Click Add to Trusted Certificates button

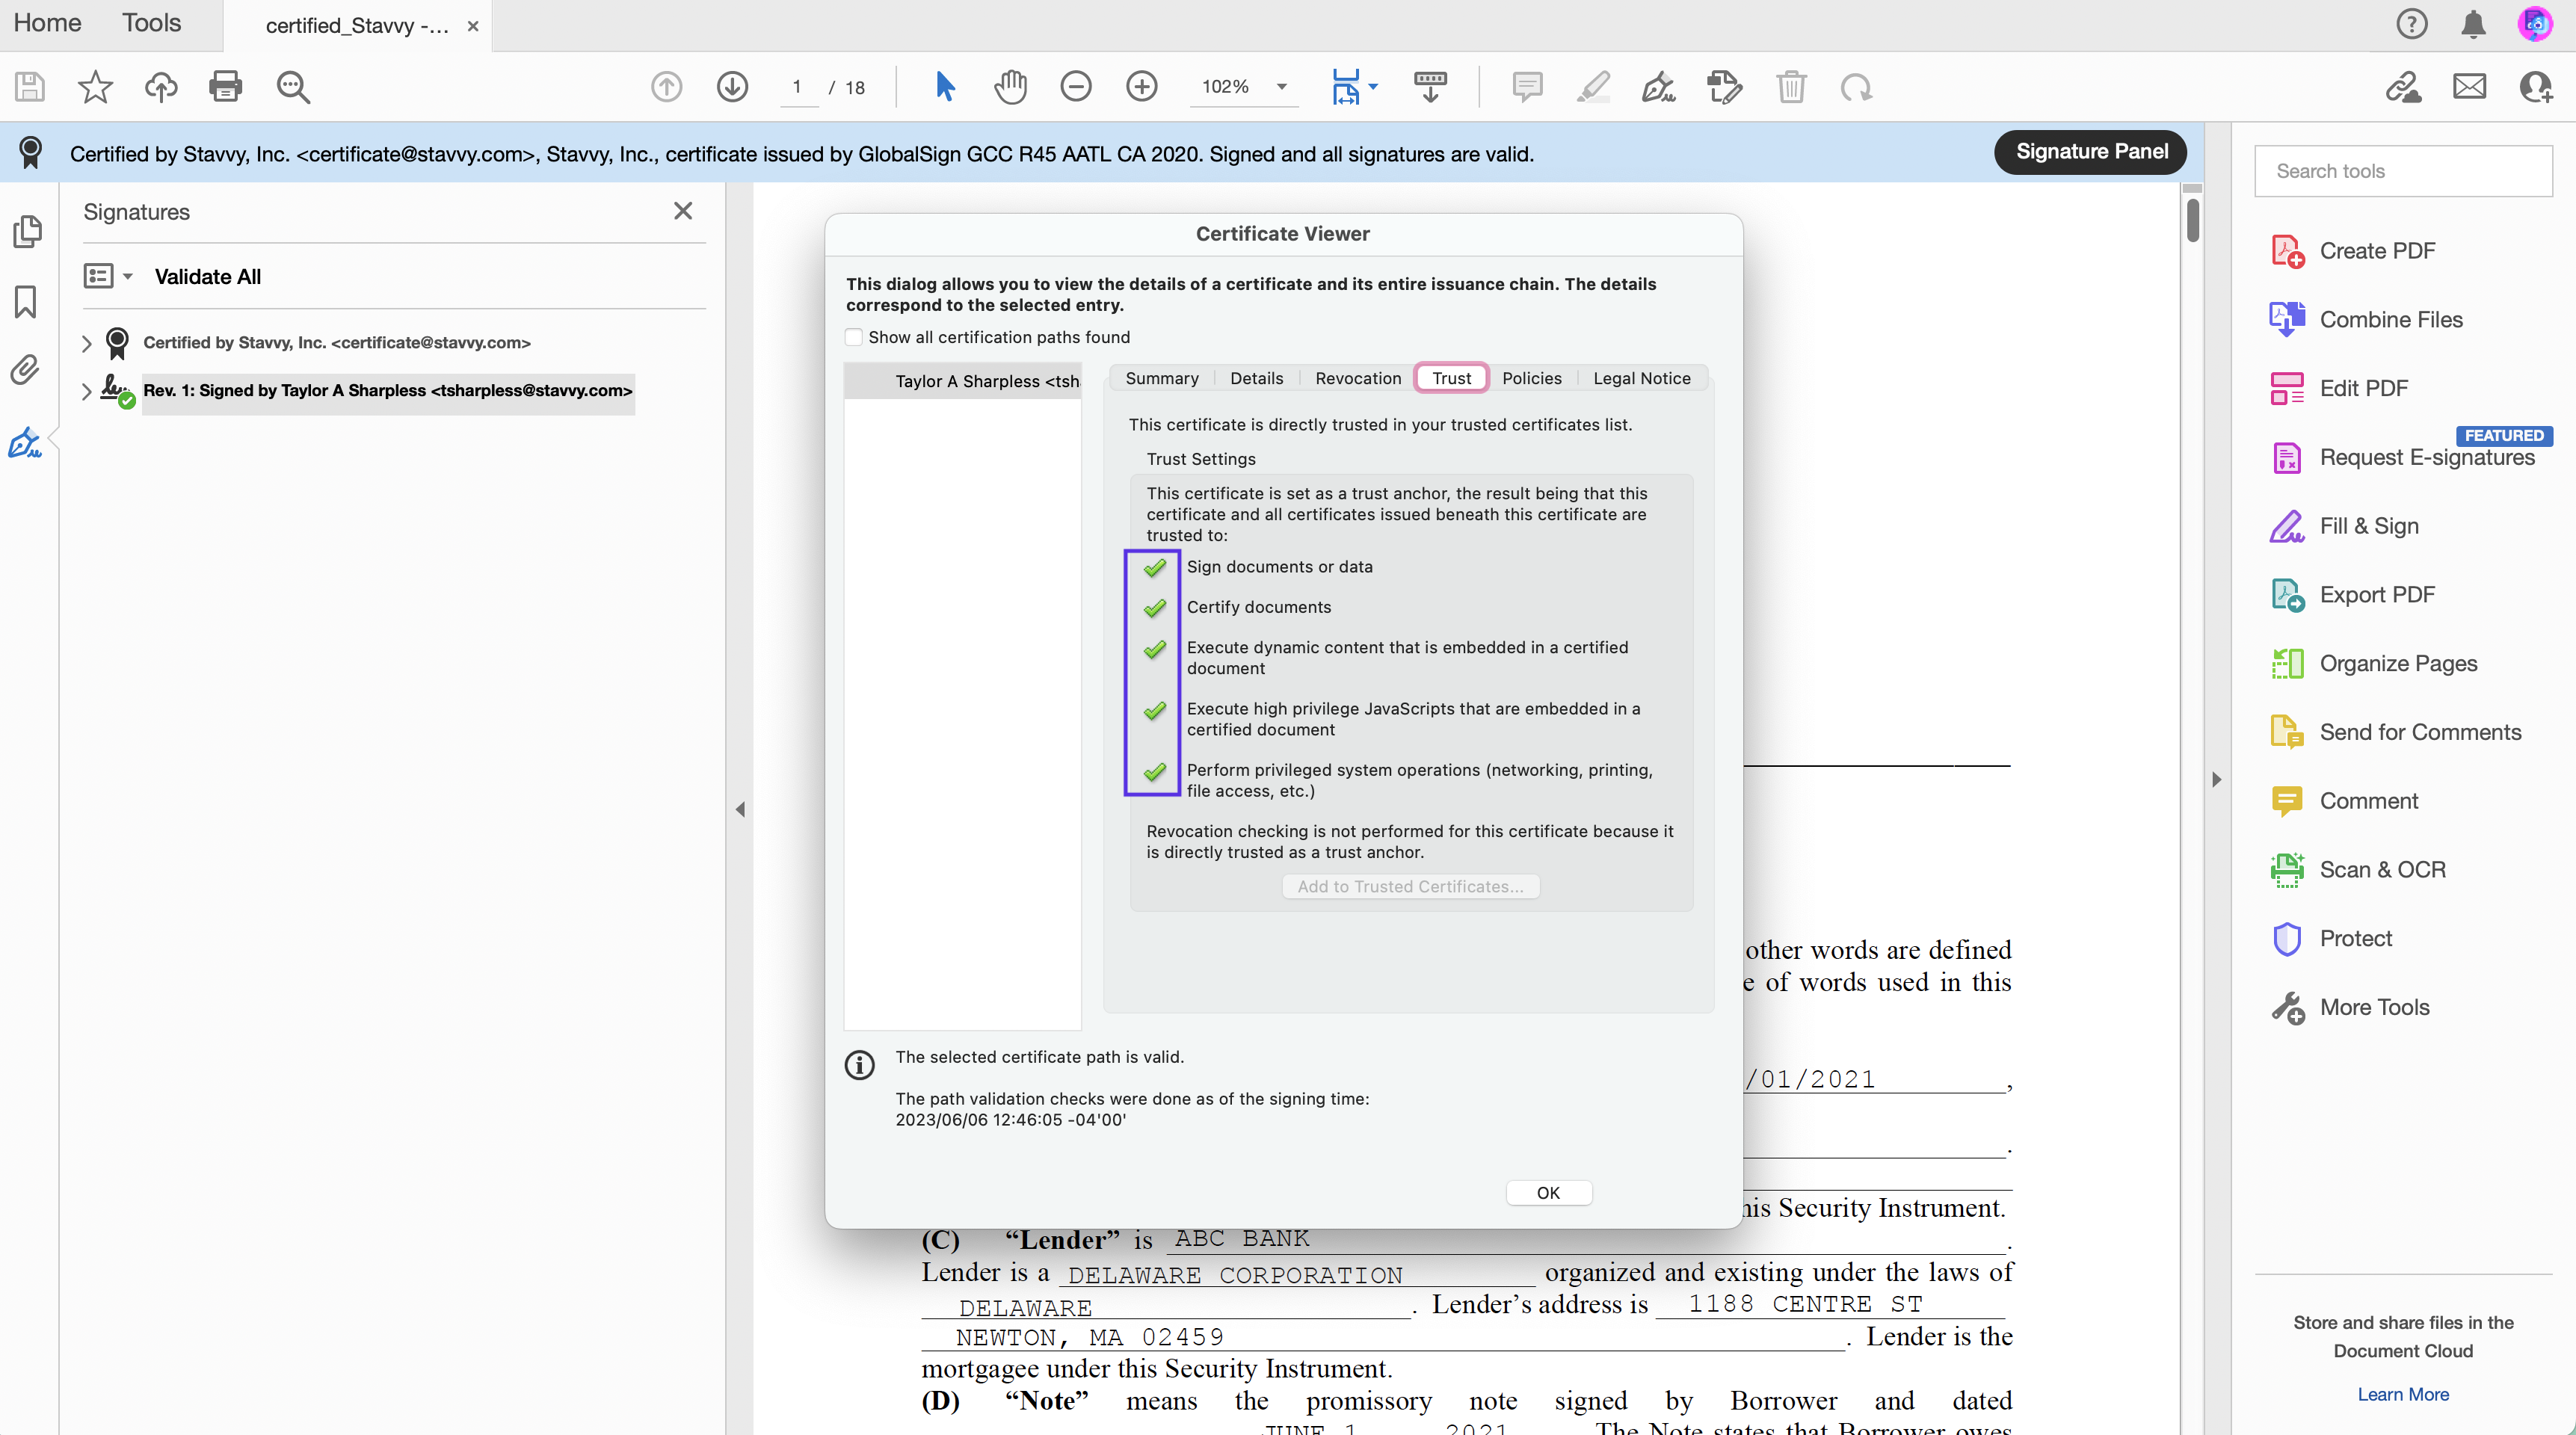[x=1410, y=886]
